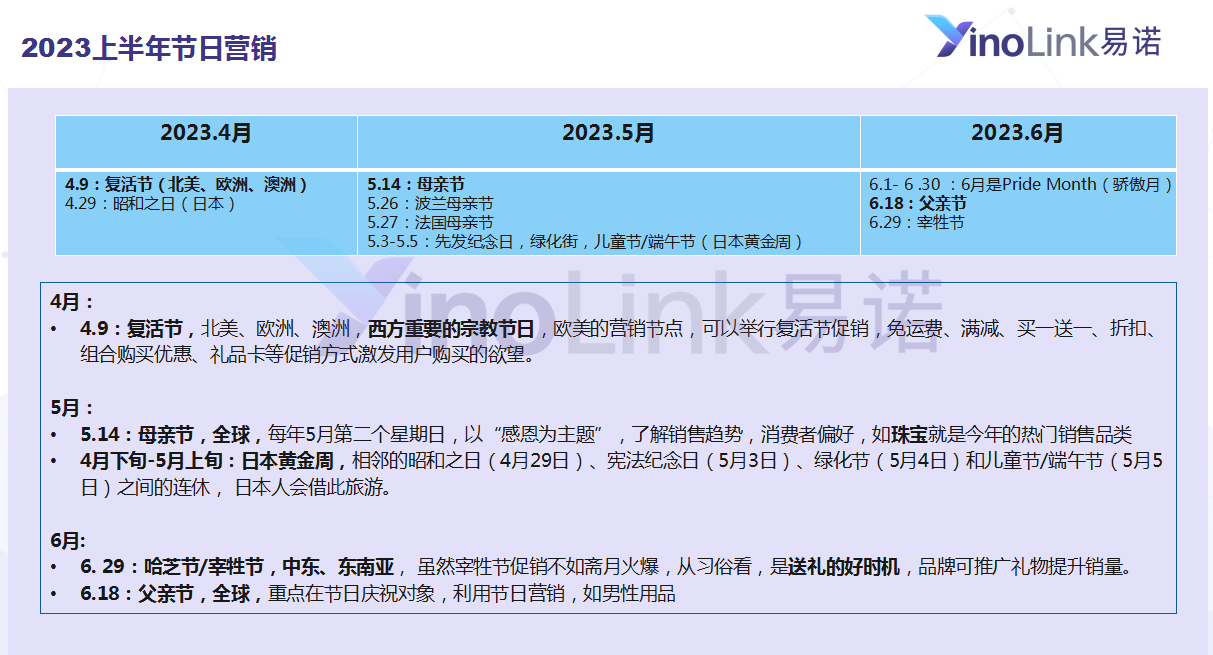Click the bold 送礼的好时机 phrase

click(845, 567)
